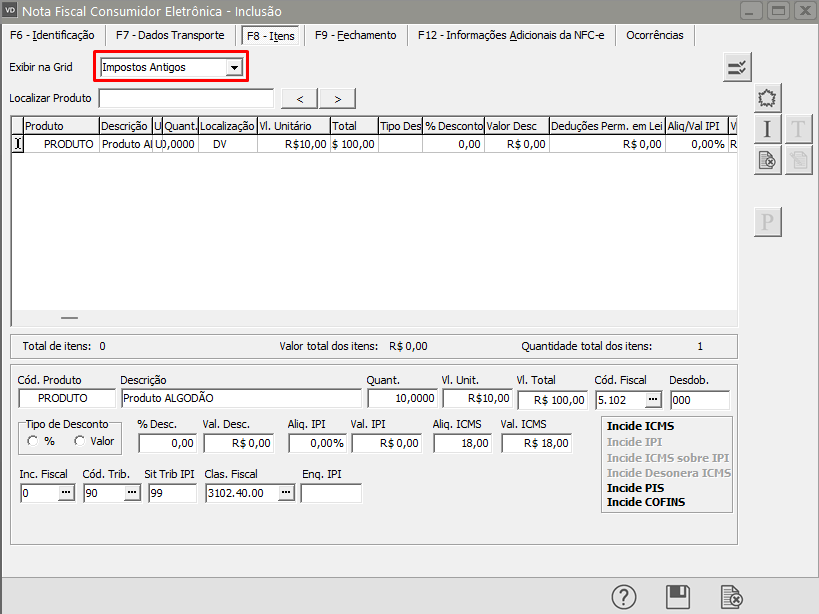The image size is (819, 614).
Task: Open the Cód. Trib. lookup button
Action: [x=132, y=493]
